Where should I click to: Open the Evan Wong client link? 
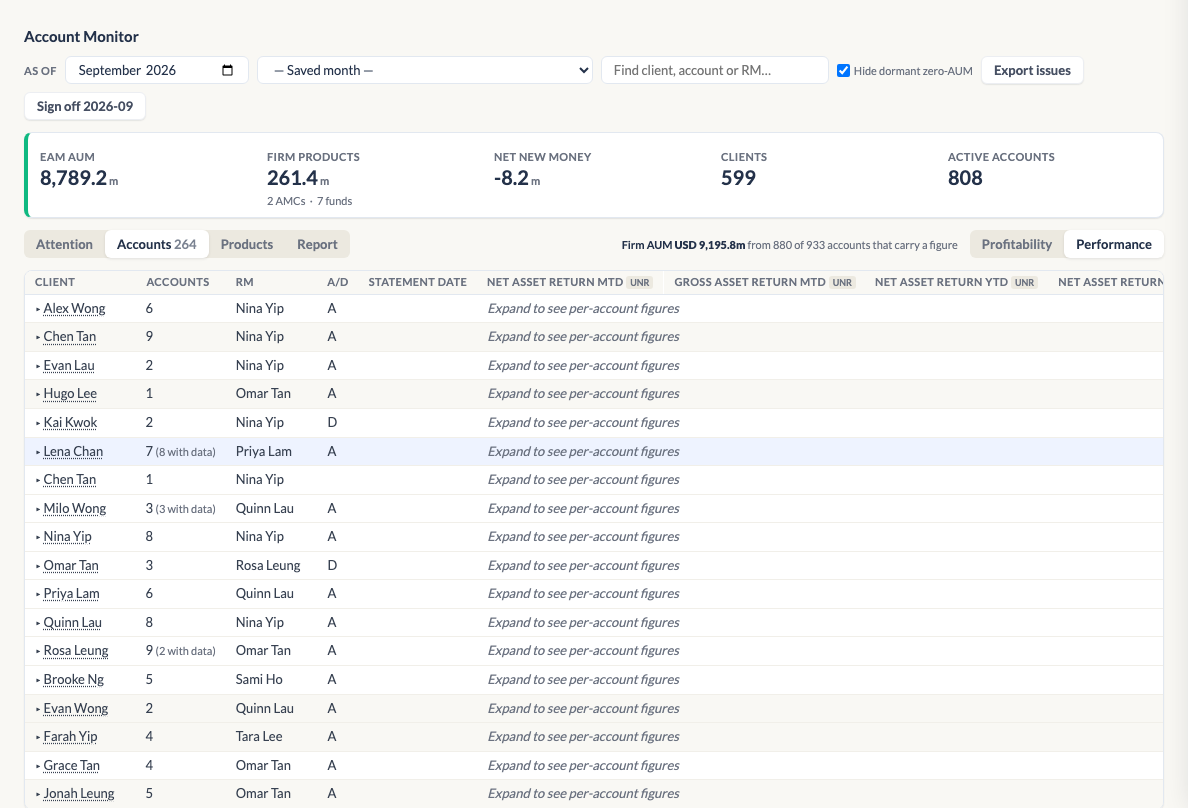76,708
